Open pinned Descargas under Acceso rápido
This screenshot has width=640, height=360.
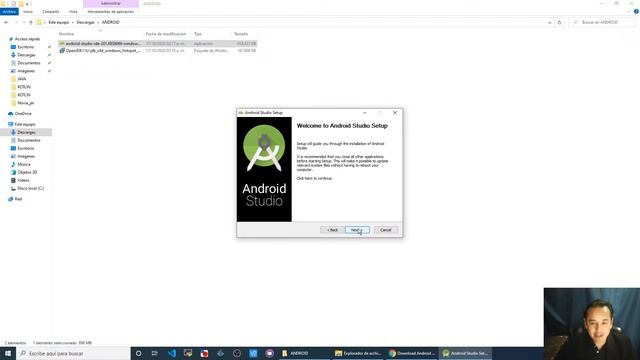[x=26, y=55]
